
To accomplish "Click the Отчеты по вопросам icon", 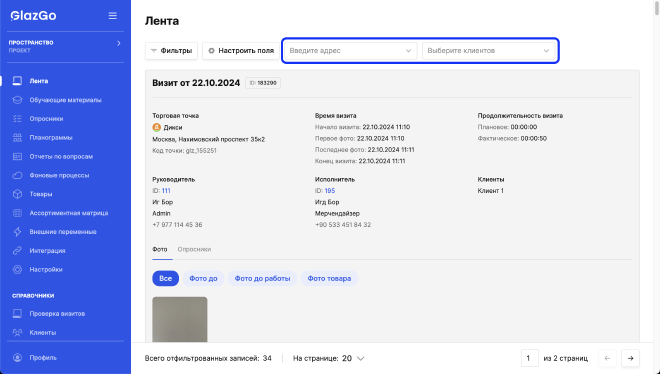I will tap(17, 156).
